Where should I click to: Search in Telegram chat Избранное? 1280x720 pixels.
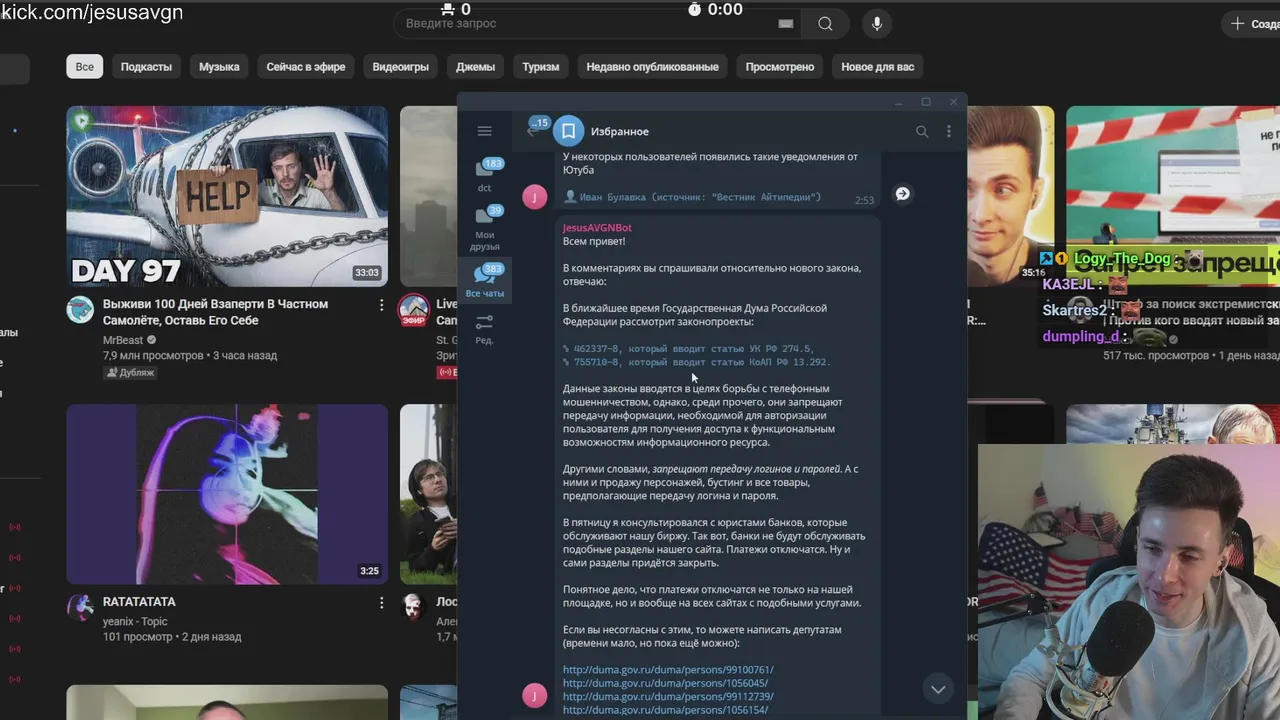(922, 131)
